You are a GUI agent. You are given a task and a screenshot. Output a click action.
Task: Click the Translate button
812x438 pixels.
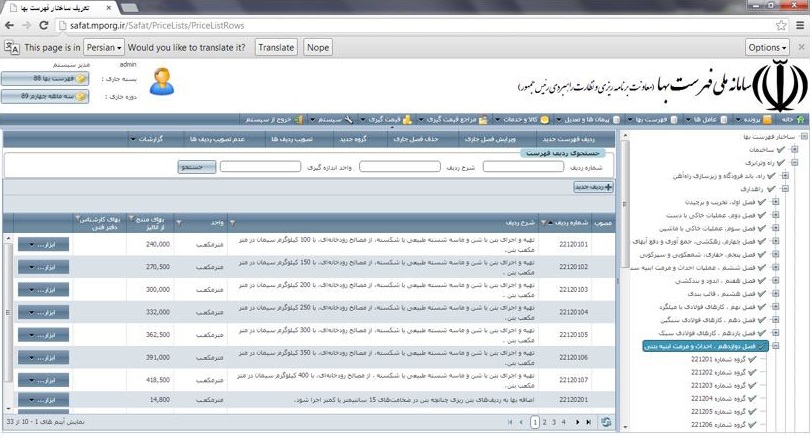coord(276,47)
